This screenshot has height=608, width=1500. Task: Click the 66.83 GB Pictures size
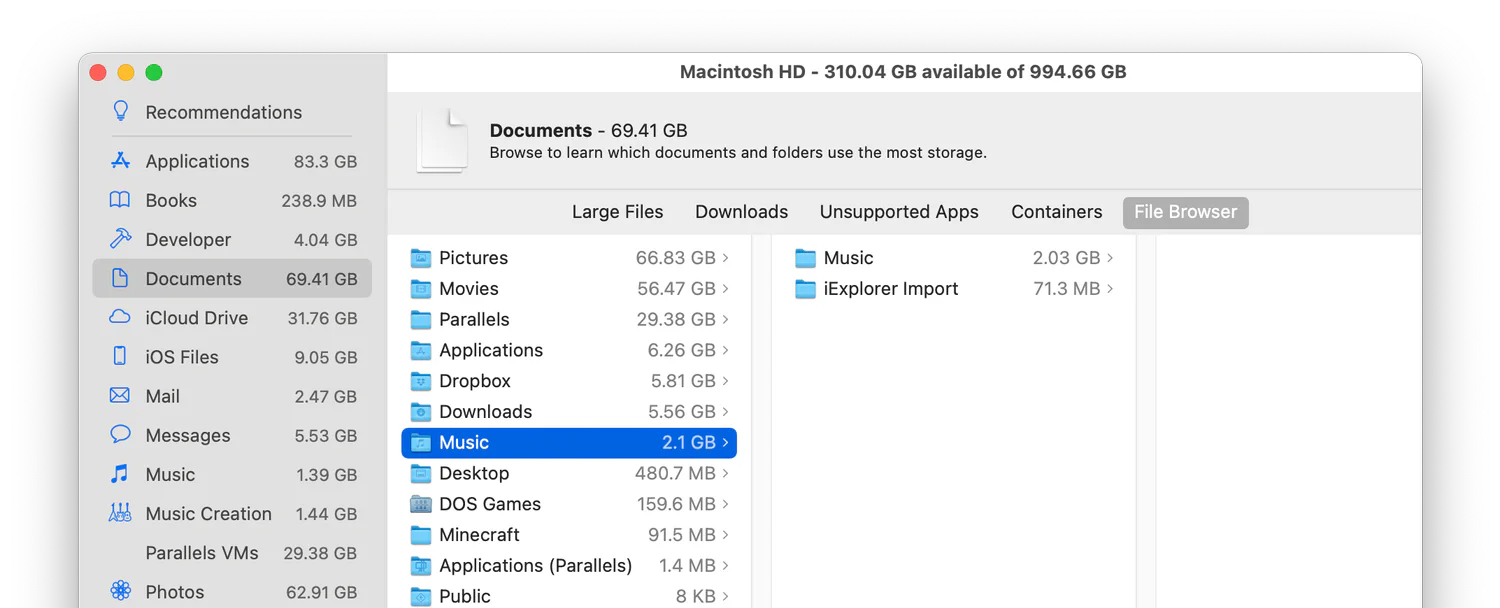click(675, 258)
